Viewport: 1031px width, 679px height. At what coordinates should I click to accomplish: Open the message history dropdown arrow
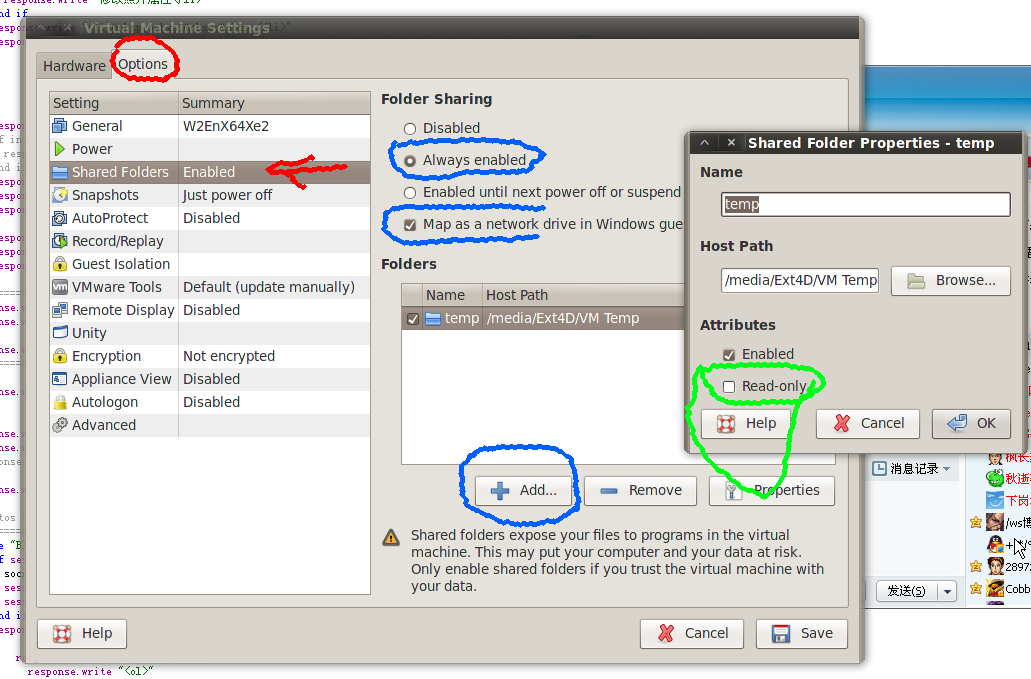(x=947, y=469)
